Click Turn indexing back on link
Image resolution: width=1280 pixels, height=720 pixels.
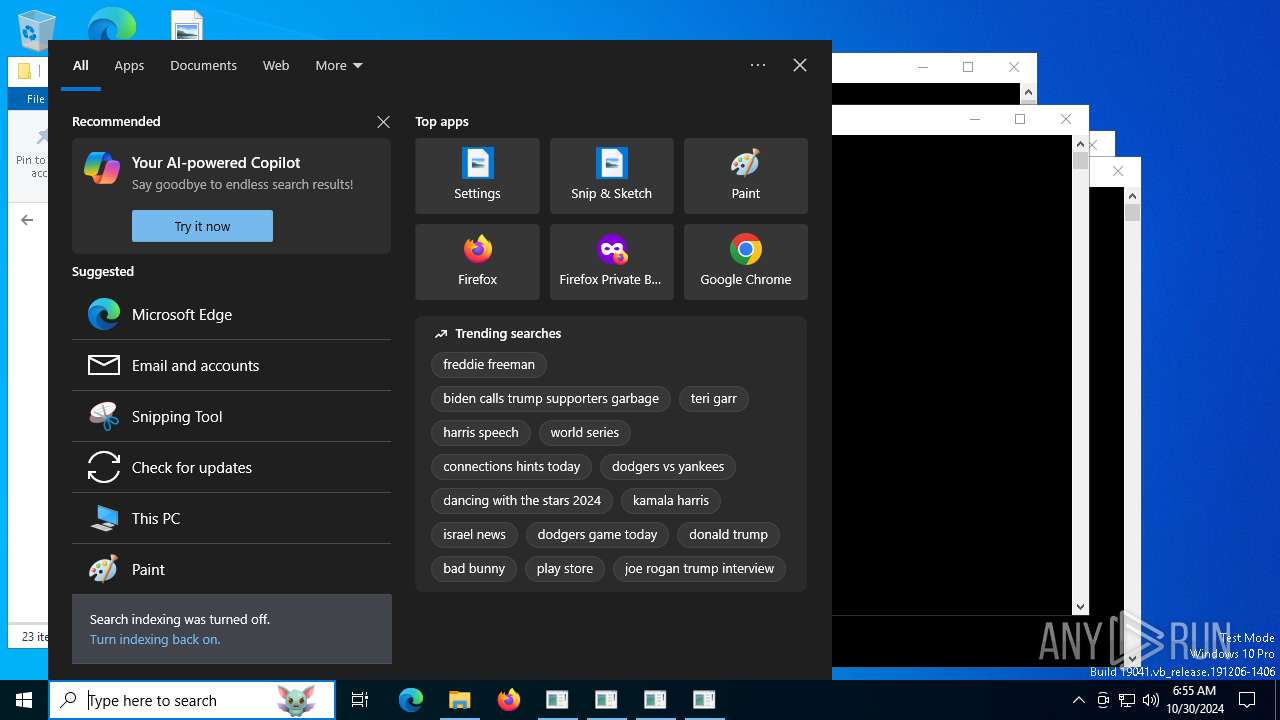click(155, 639)
